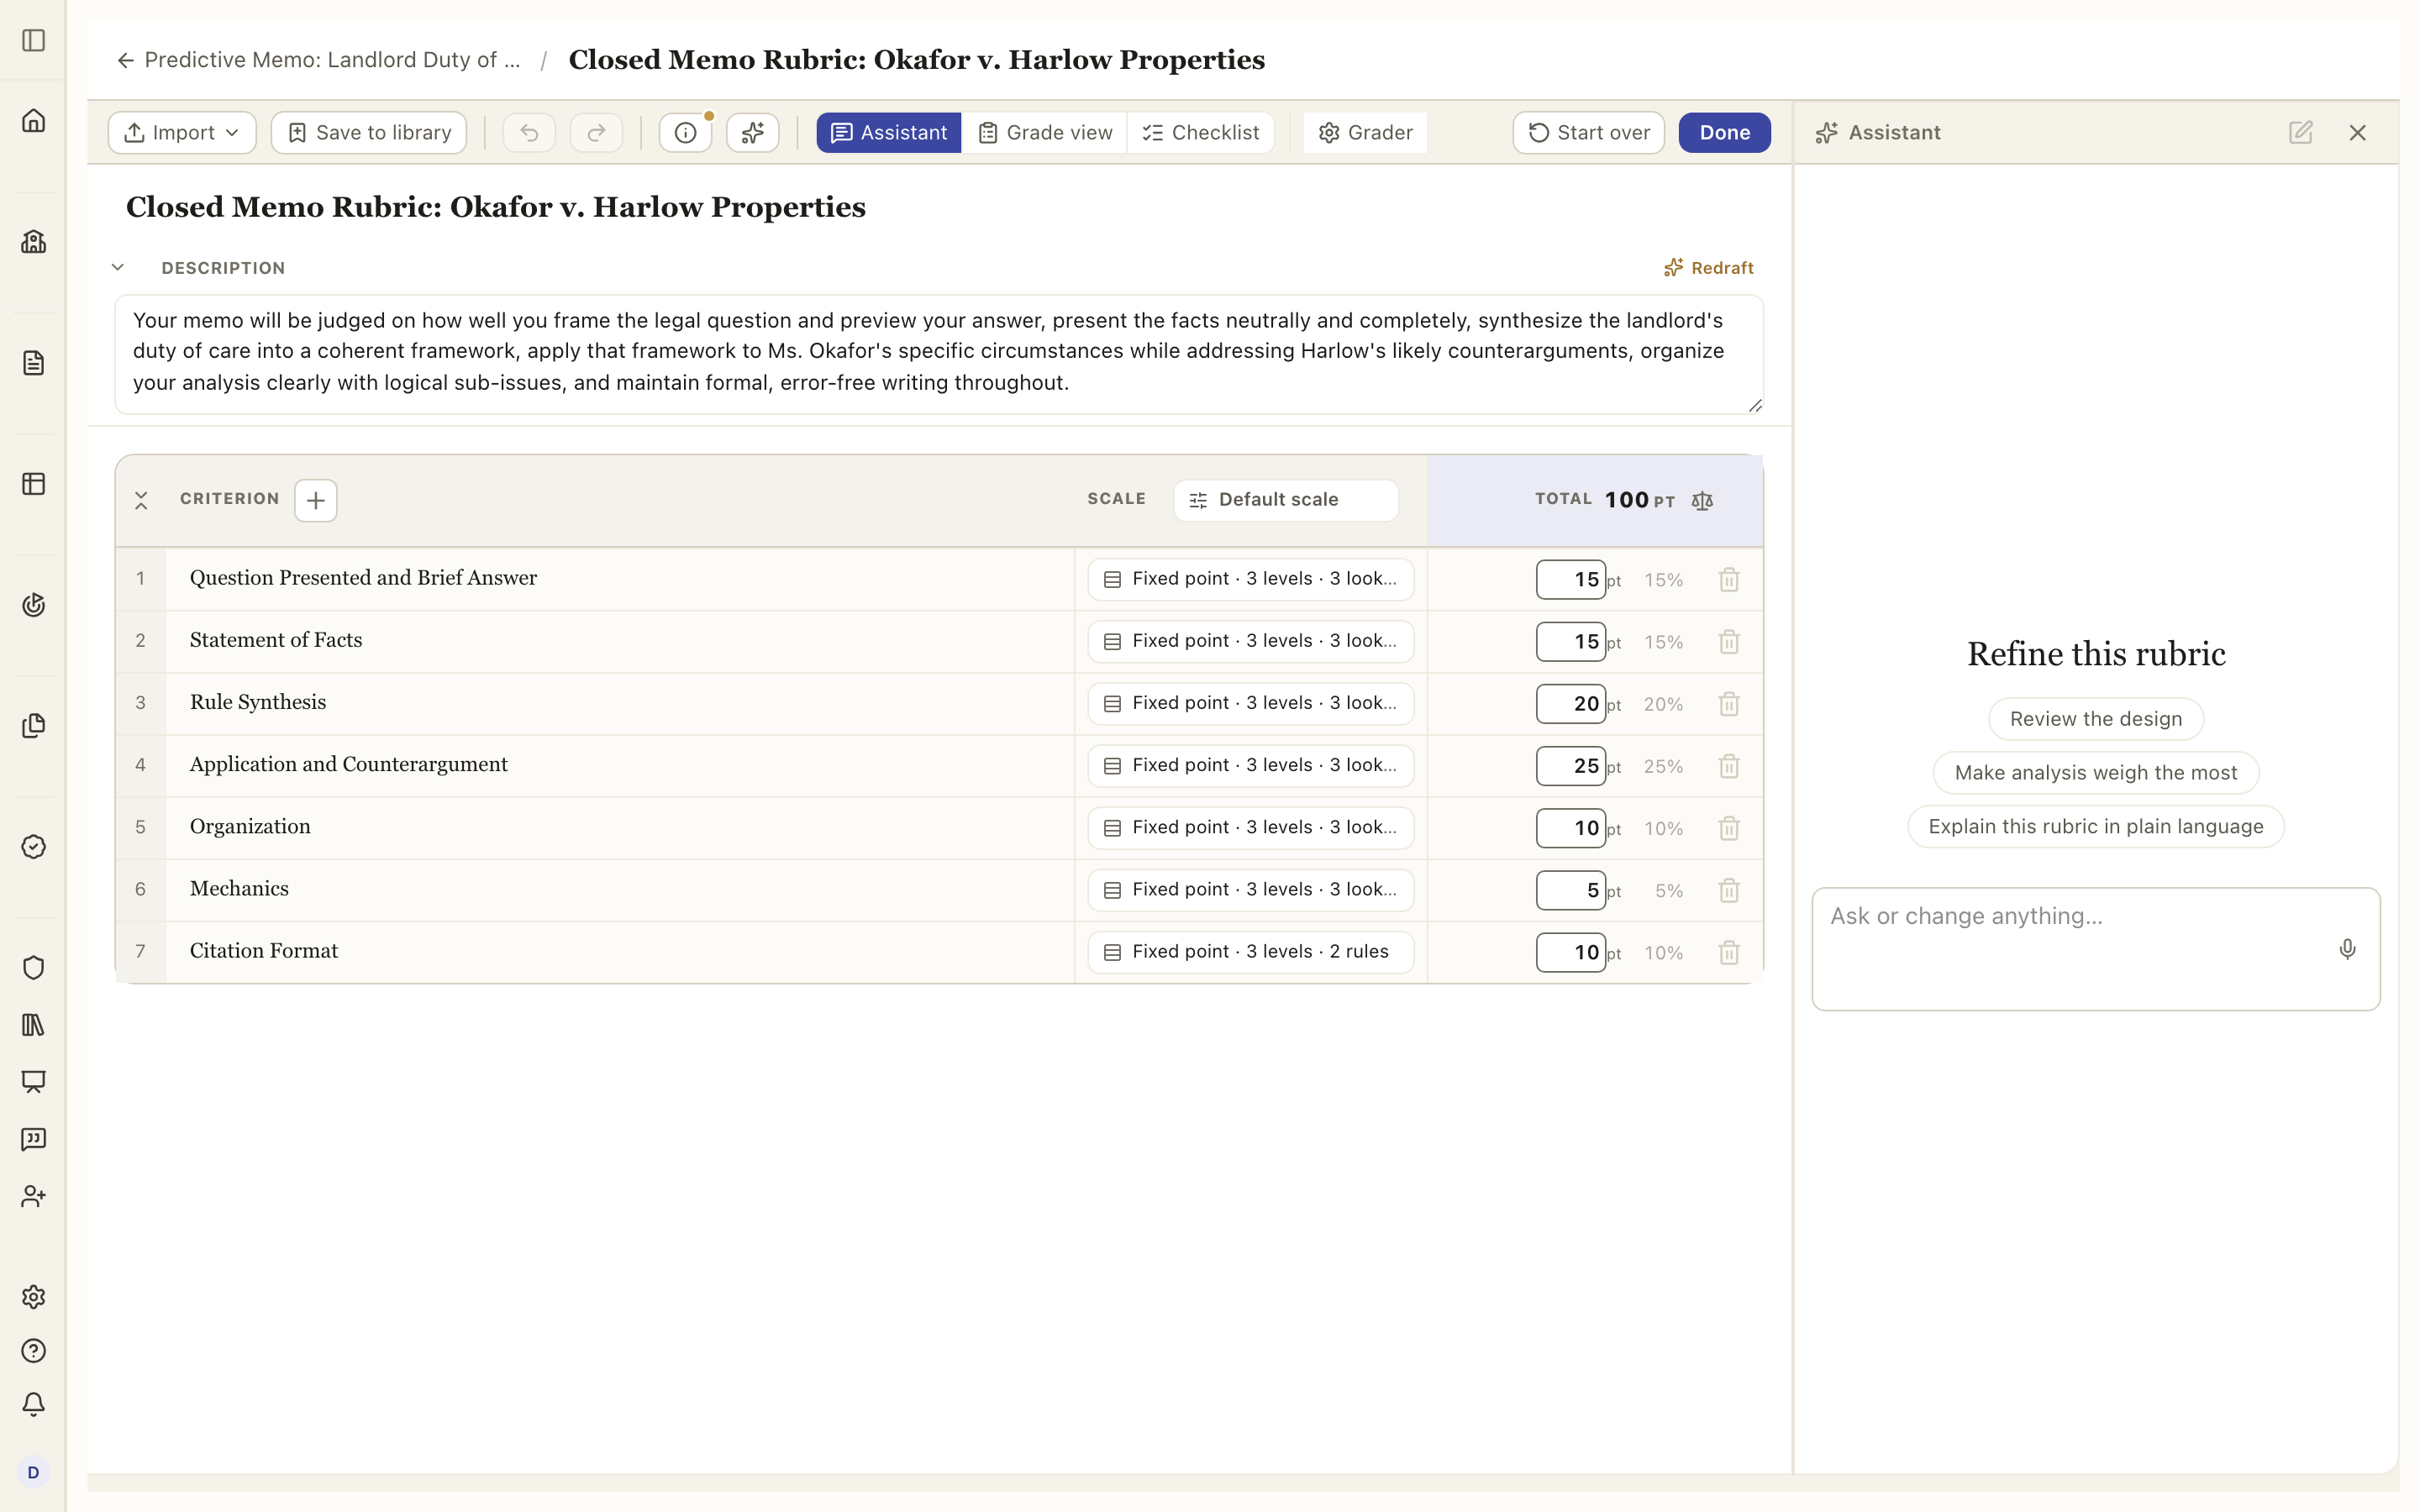Open the Grader settings

[x=1365, y=133]
